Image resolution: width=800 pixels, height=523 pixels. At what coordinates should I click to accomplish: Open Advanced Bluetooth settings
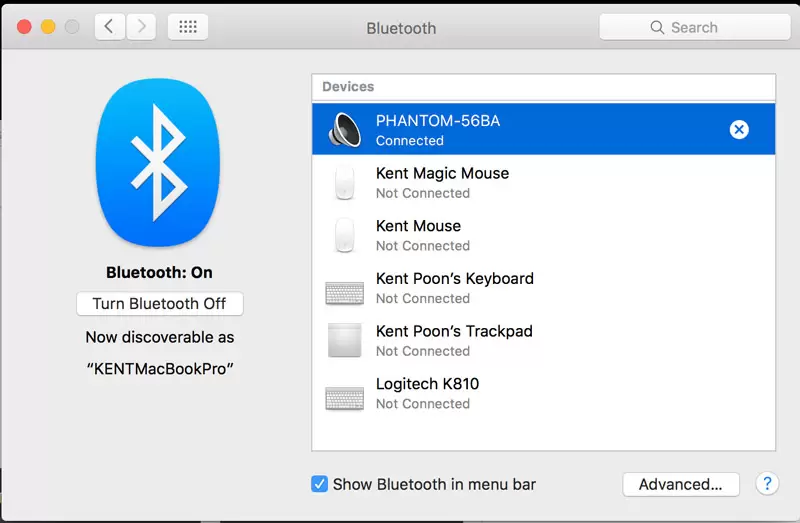point(680,484)
